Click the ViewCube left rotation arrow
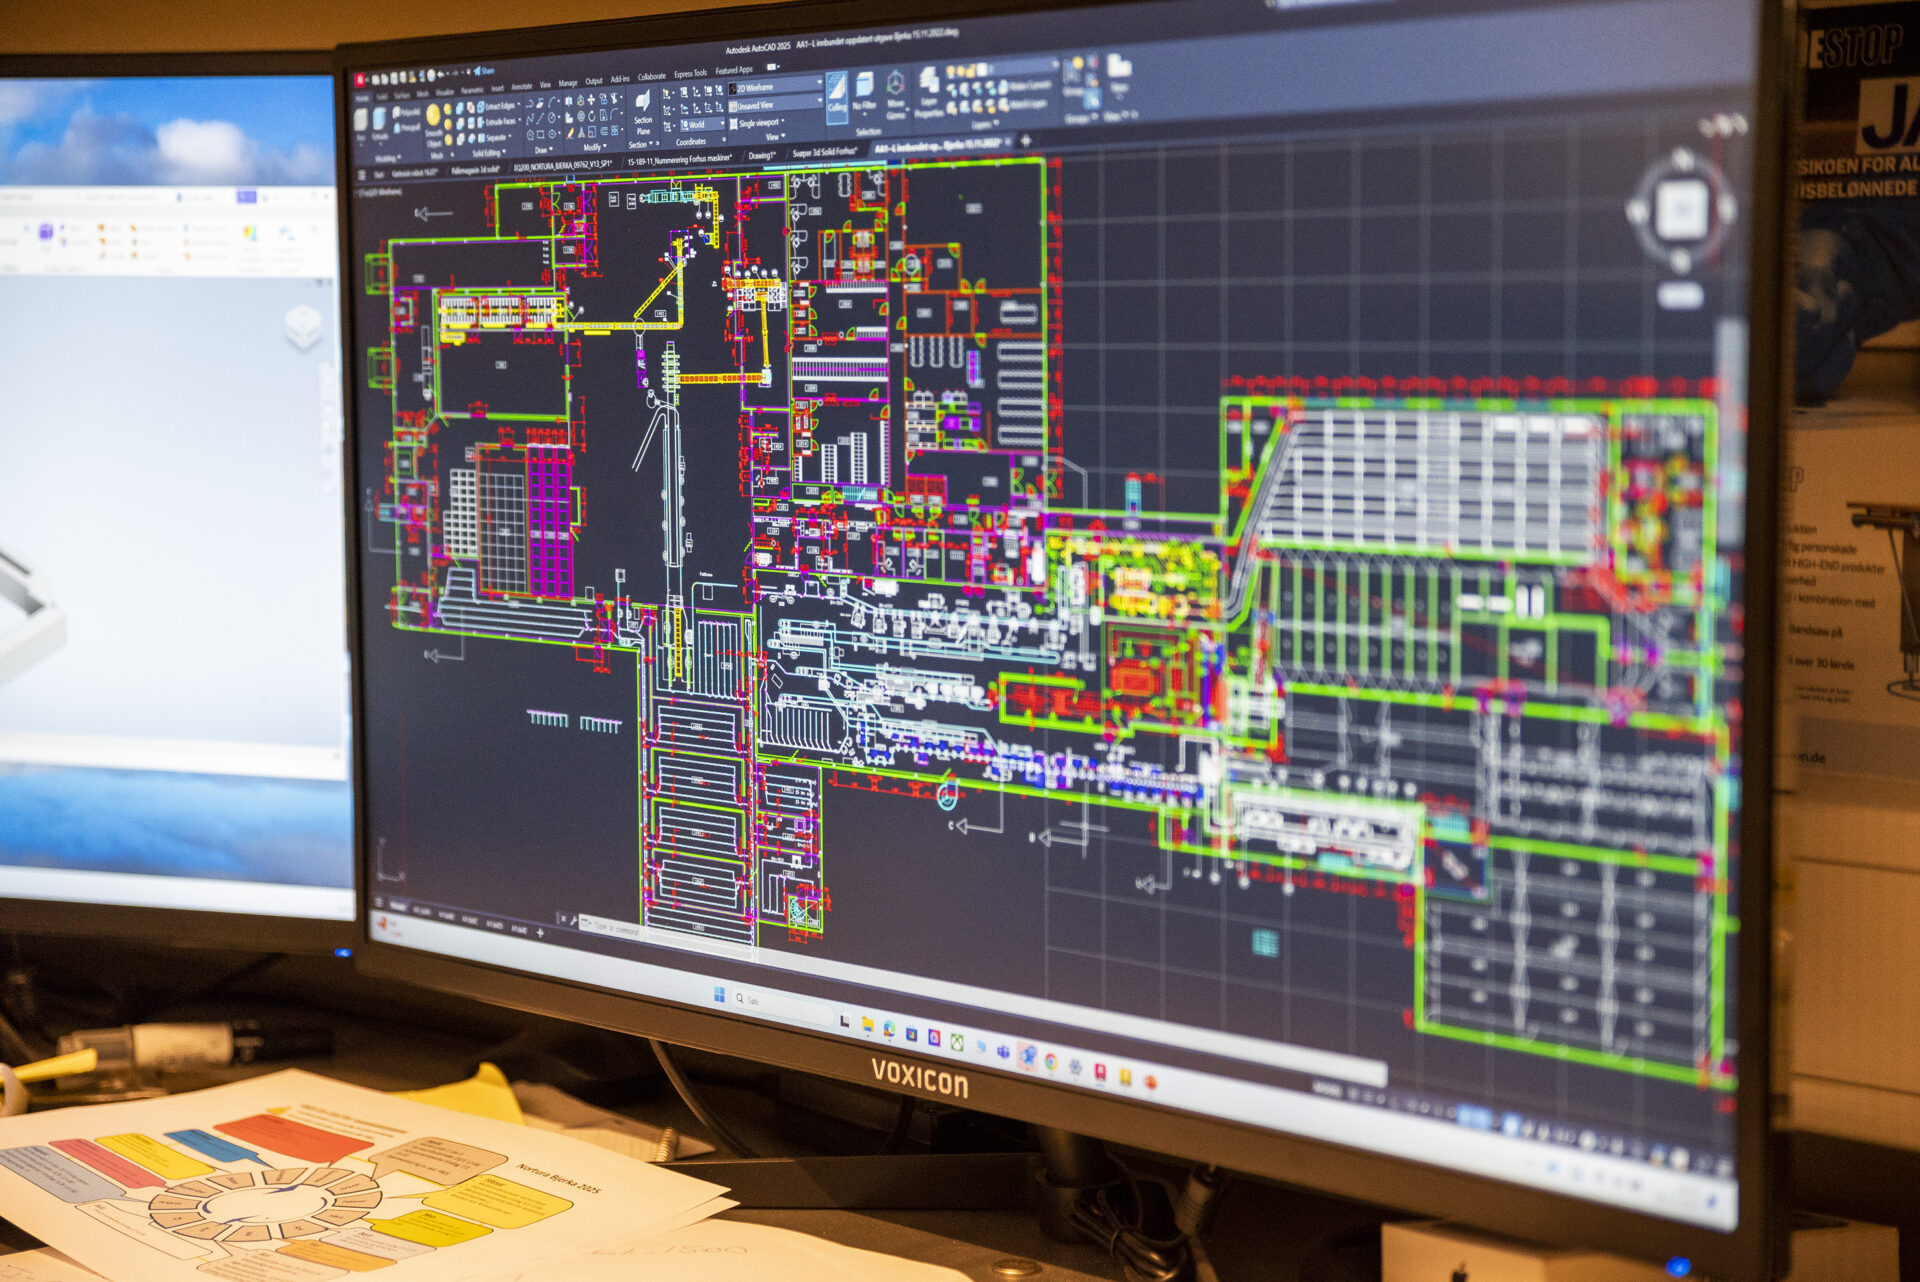 pos(1637,211)
